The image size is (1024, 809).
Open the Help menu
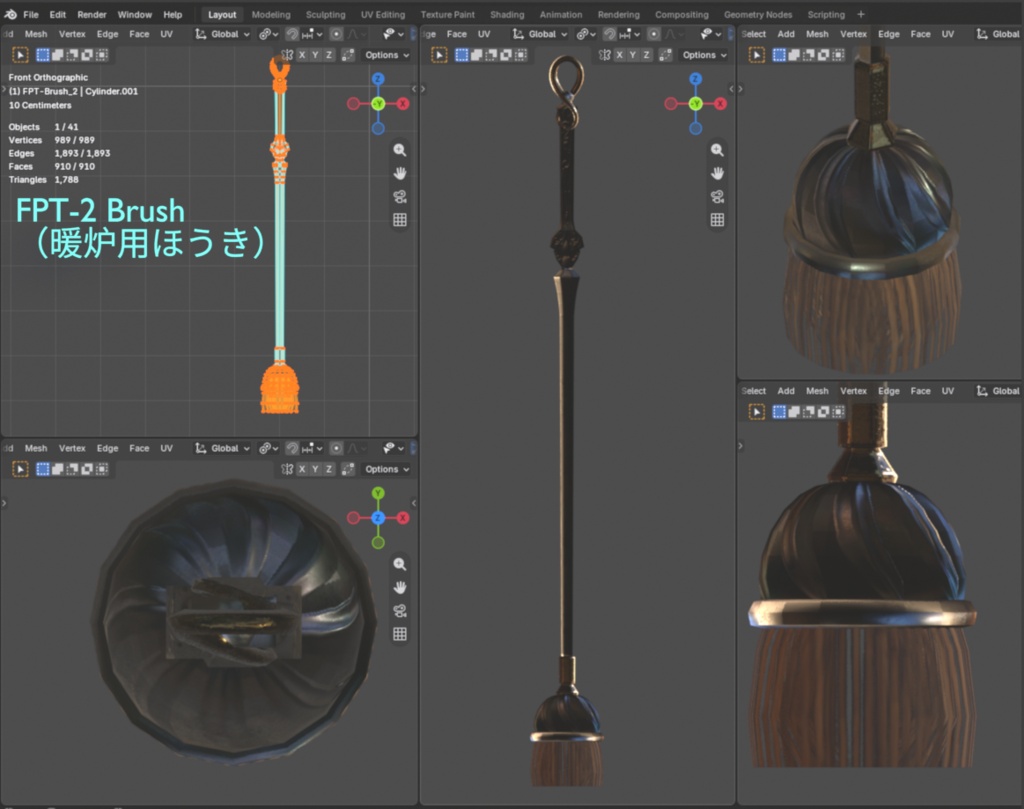[x=172, y=14]
